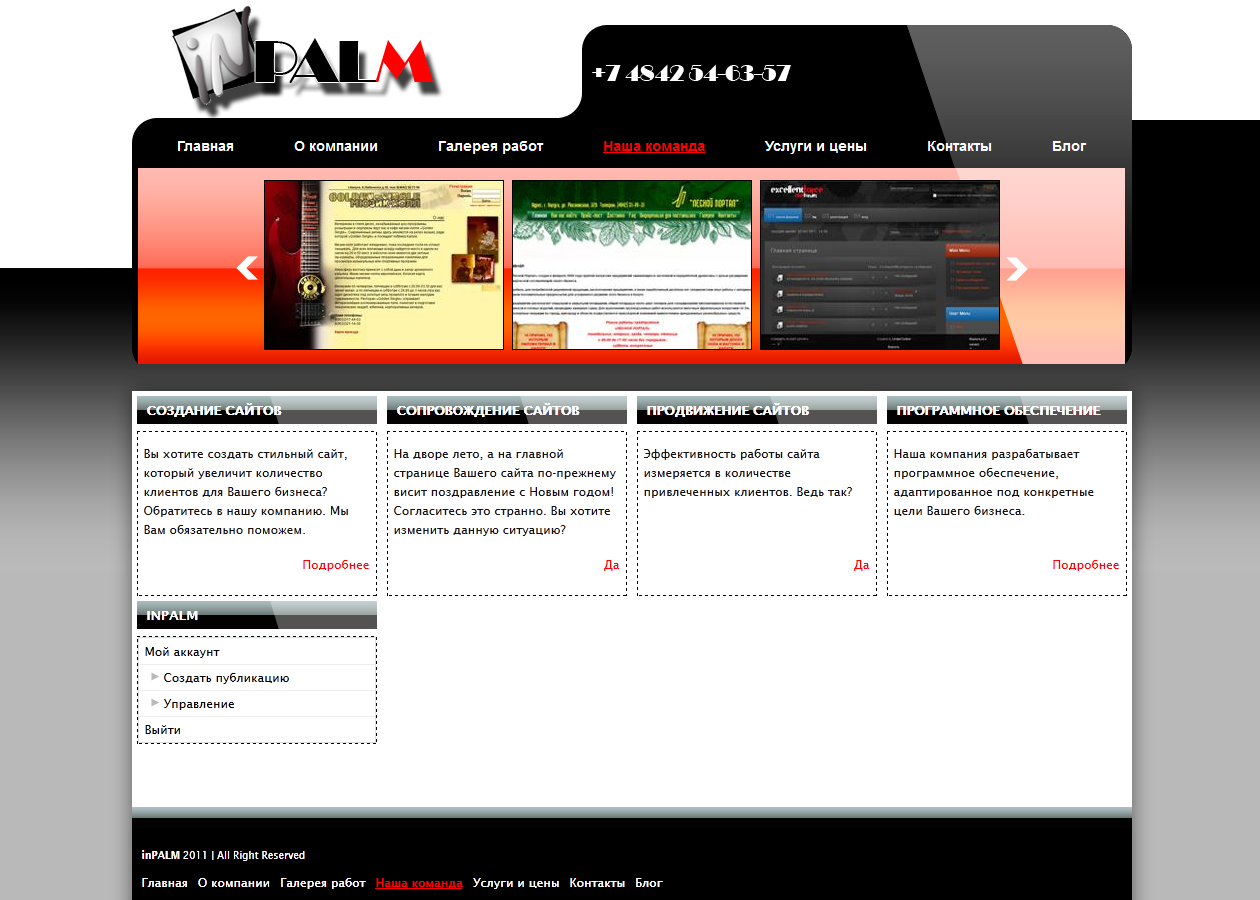This screenshot has width=1260, height=900.
Task: Open Управление menu item
Action: click(x=199, y=704)
